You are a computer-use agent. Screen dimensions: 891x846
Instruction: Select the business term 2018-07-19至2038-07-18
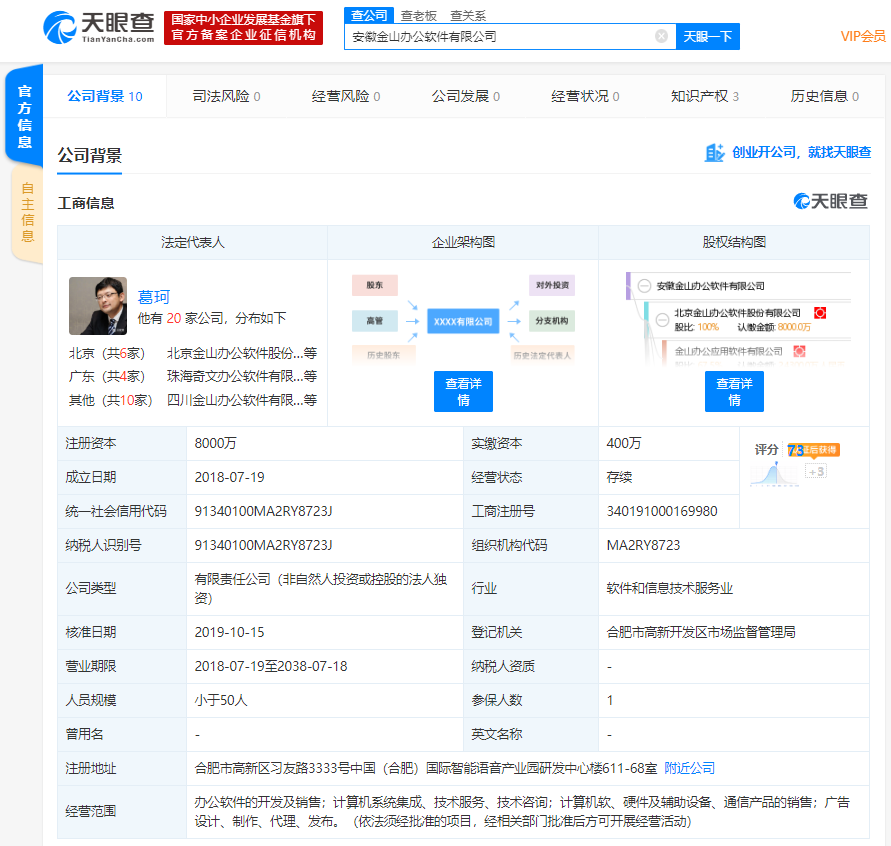click(x=270, y=666)
